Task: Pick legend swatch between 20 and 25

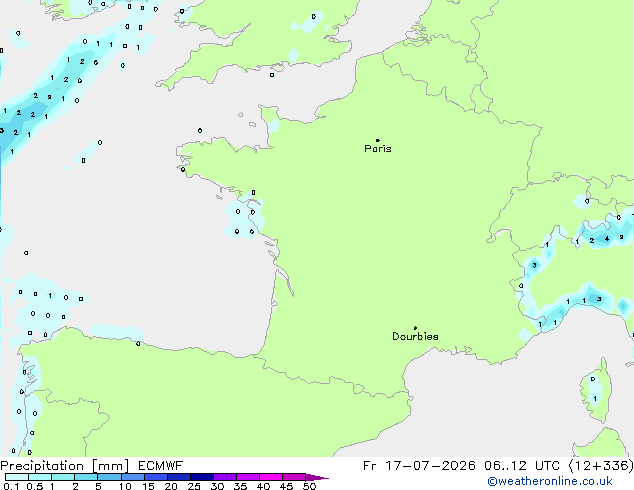Action: [179, 477]
